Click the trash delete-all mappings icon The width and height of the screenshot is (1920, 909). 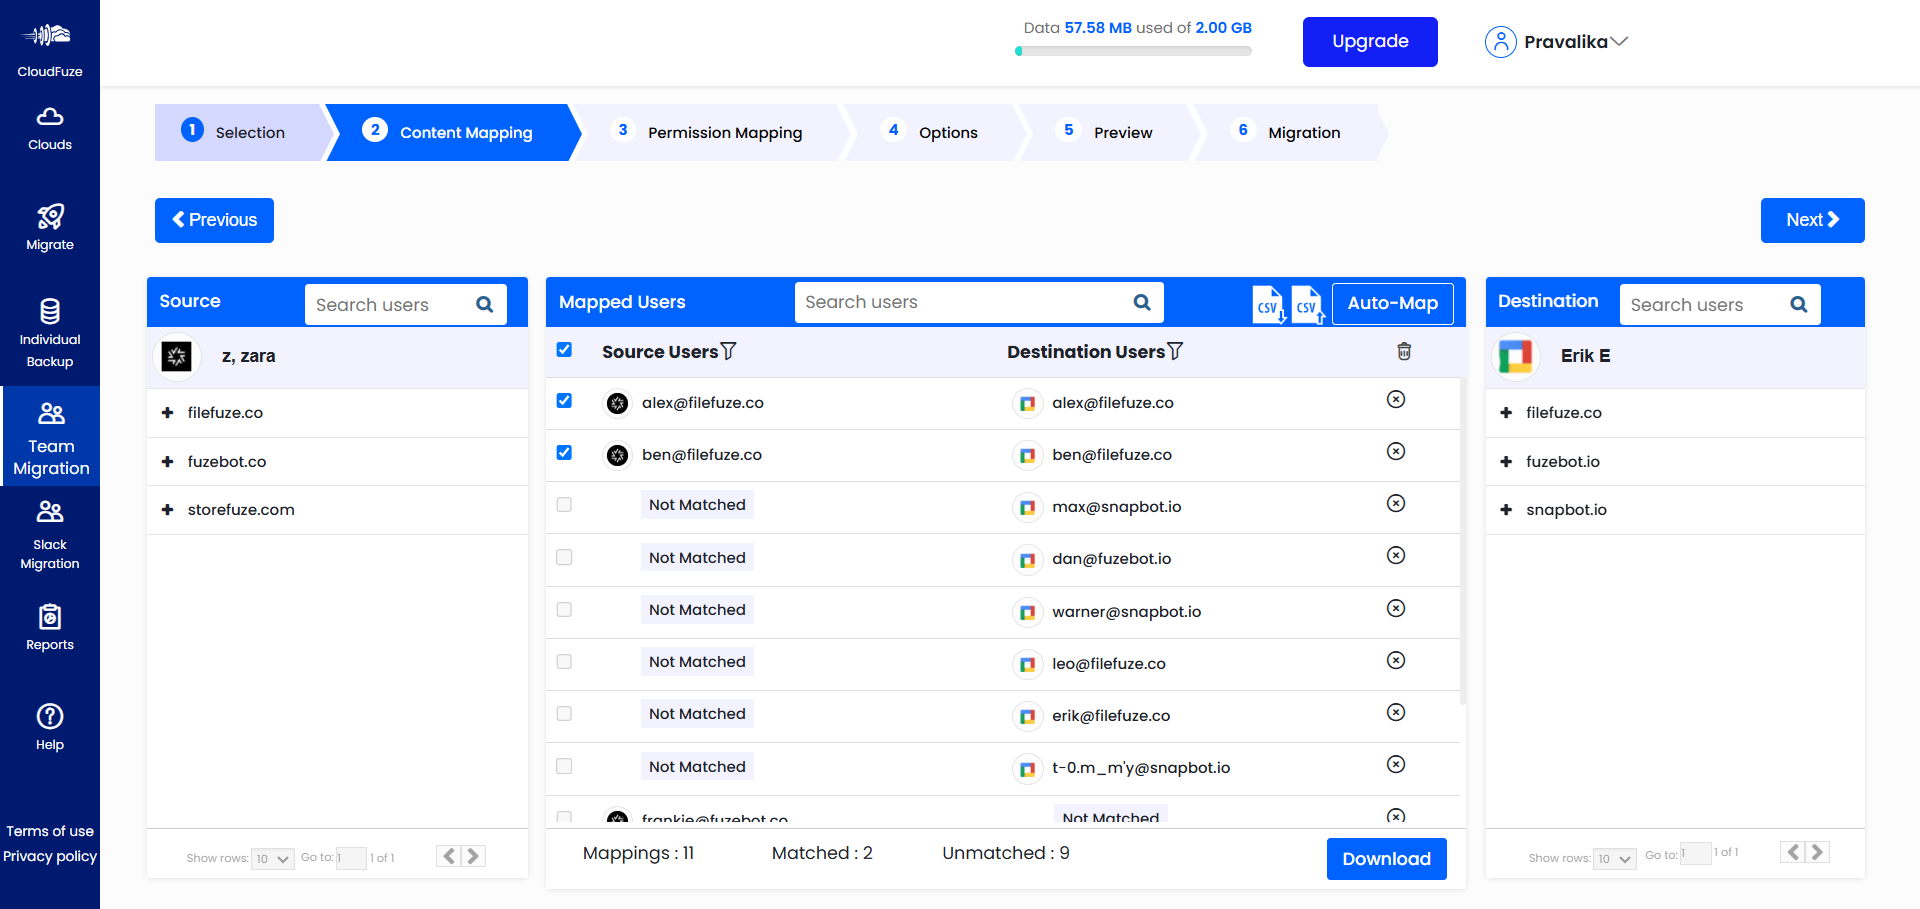[1404, 351]
